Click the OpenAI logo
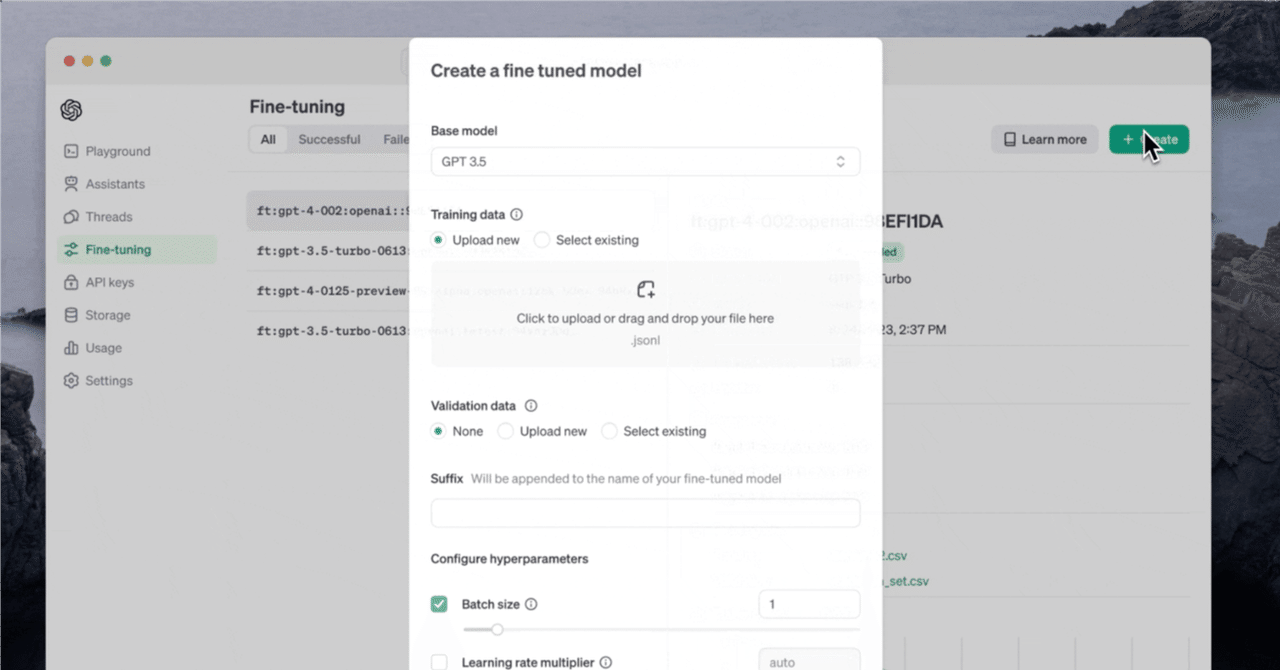 (x=71, y=110)
